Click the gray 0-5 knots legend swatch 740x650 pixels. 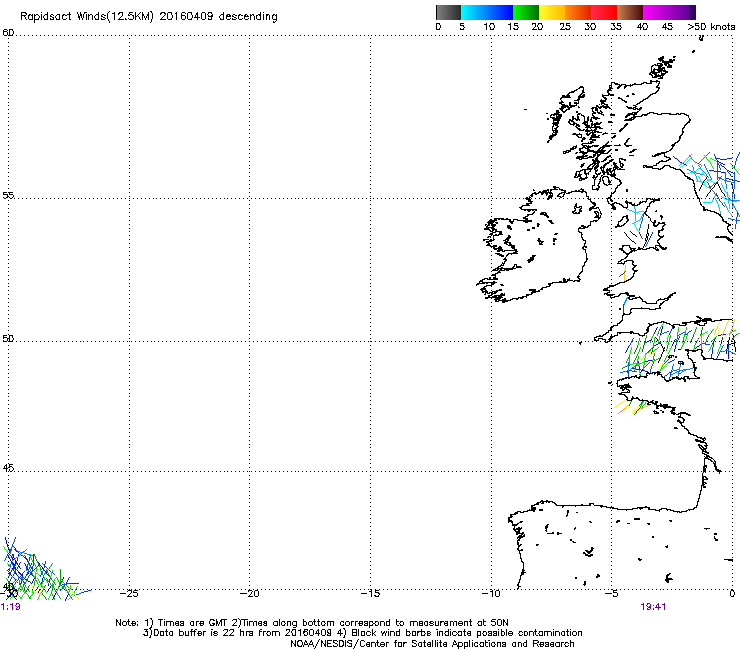pos(448,13)
